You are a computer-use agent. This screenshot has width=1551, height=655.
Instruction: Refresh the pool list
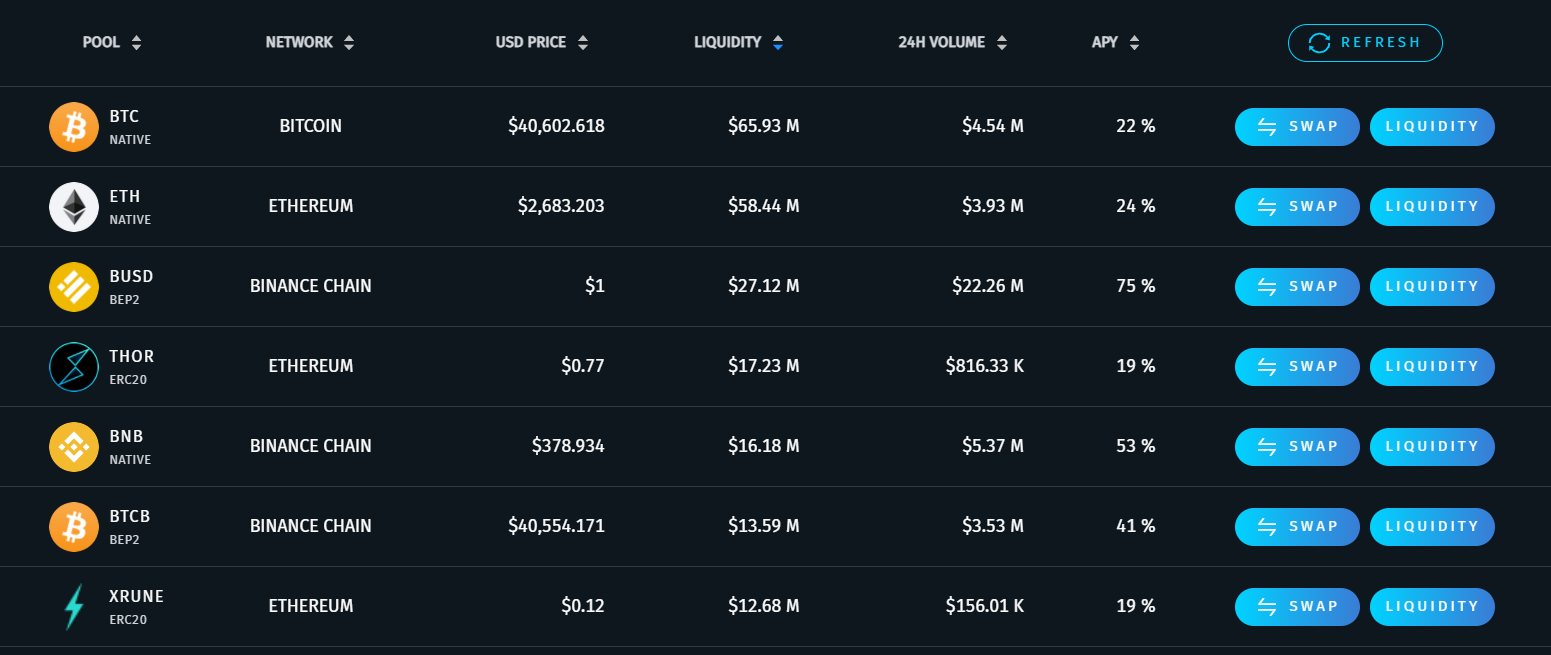tap(1365, 43)
